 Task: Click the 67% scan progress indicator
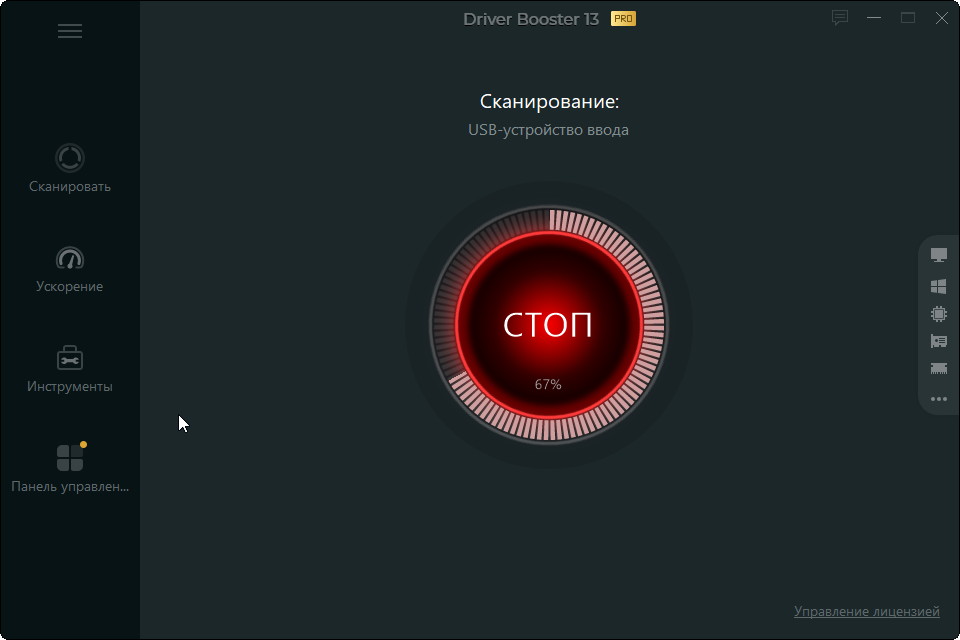point(548,384)
